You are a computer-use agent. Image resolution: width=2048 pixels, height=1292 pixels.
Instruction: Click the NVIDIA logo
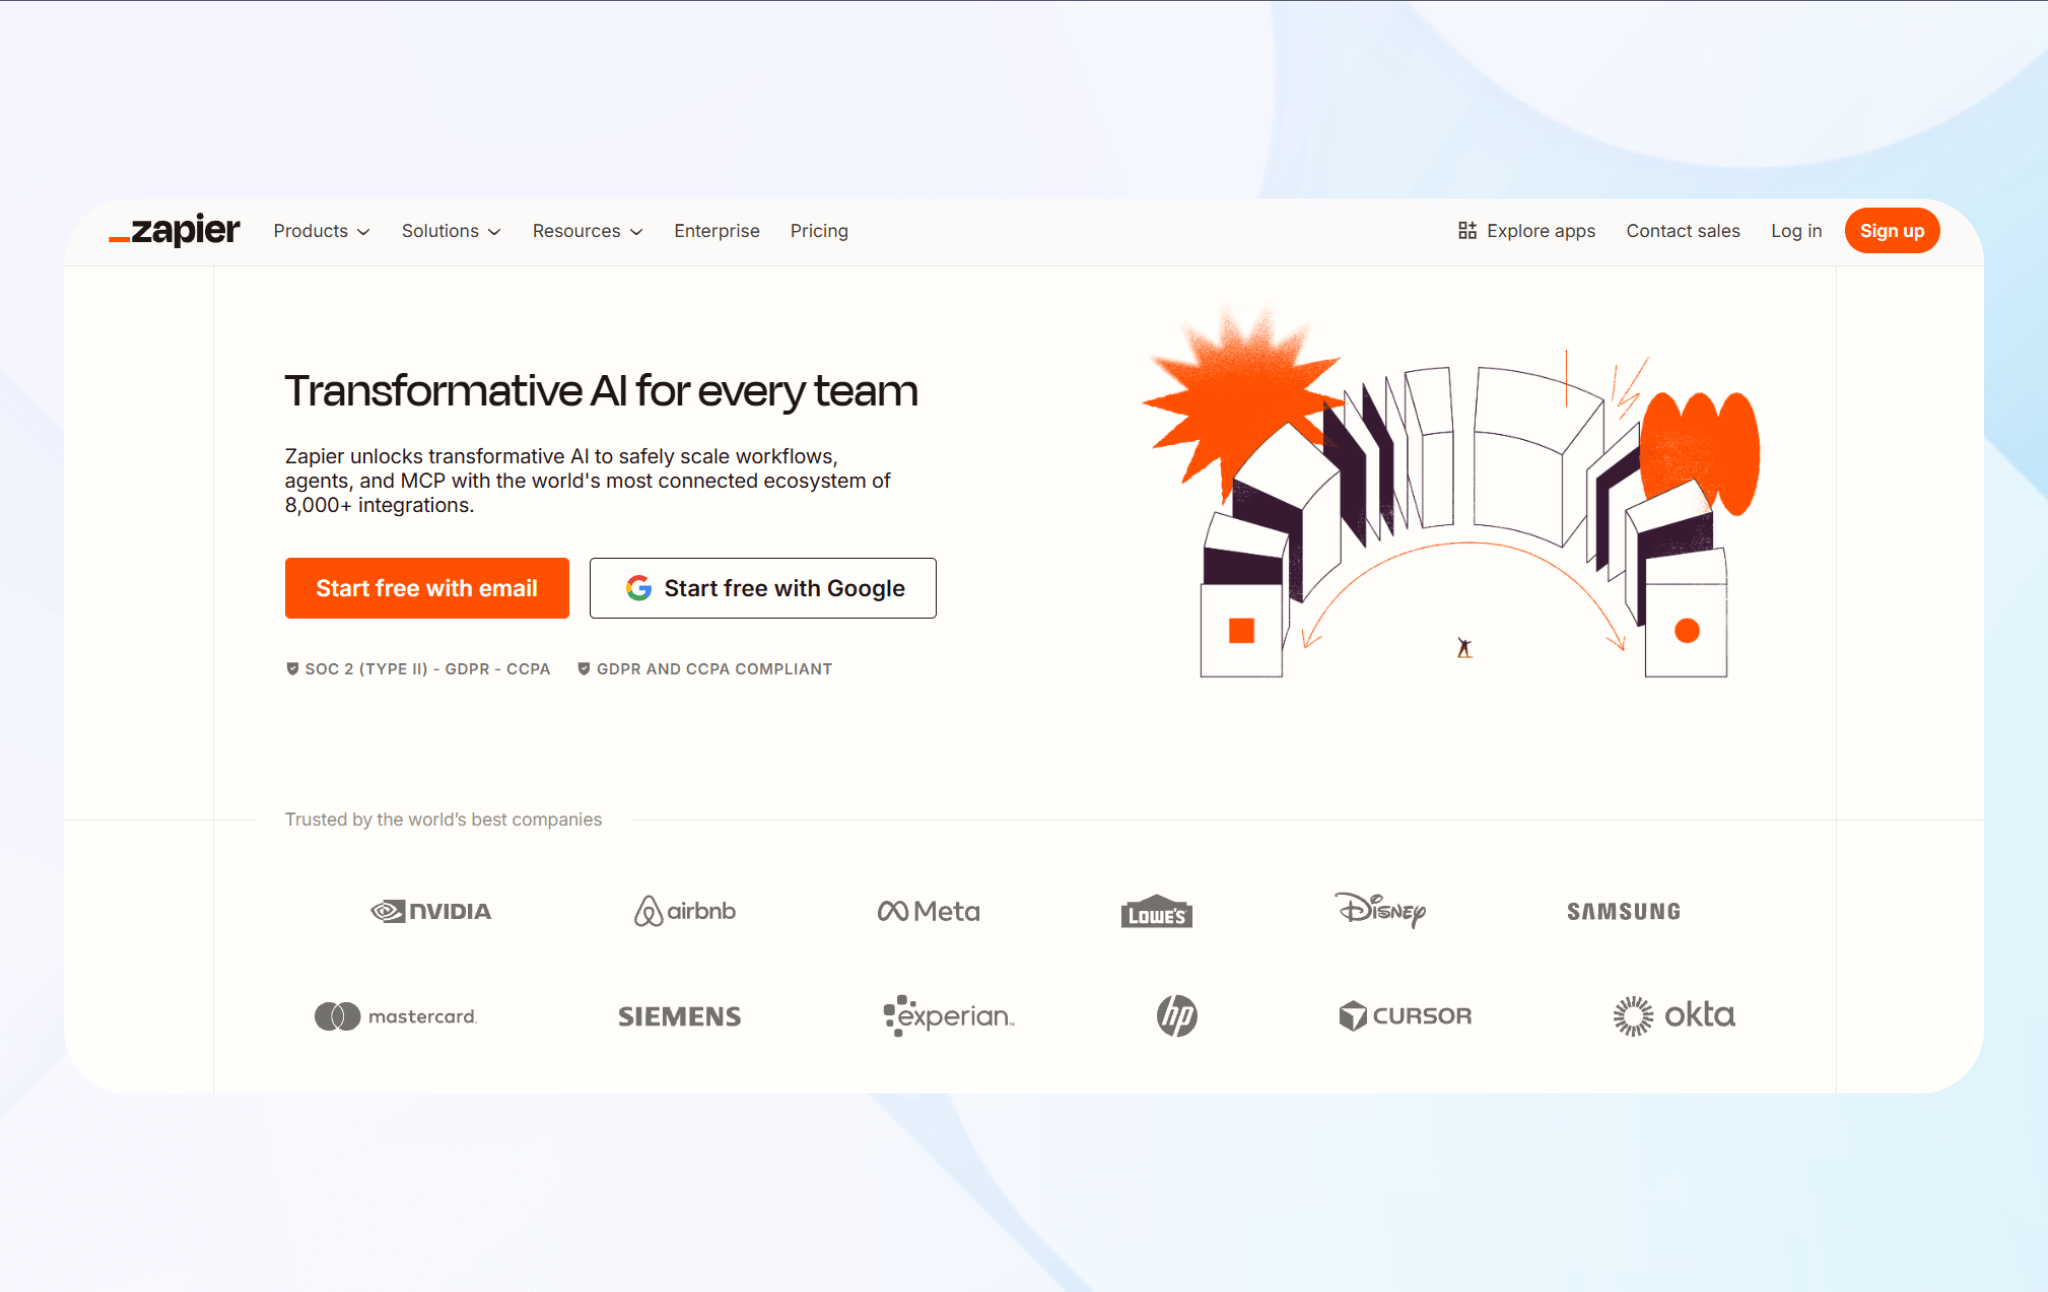tap(431, 911)
